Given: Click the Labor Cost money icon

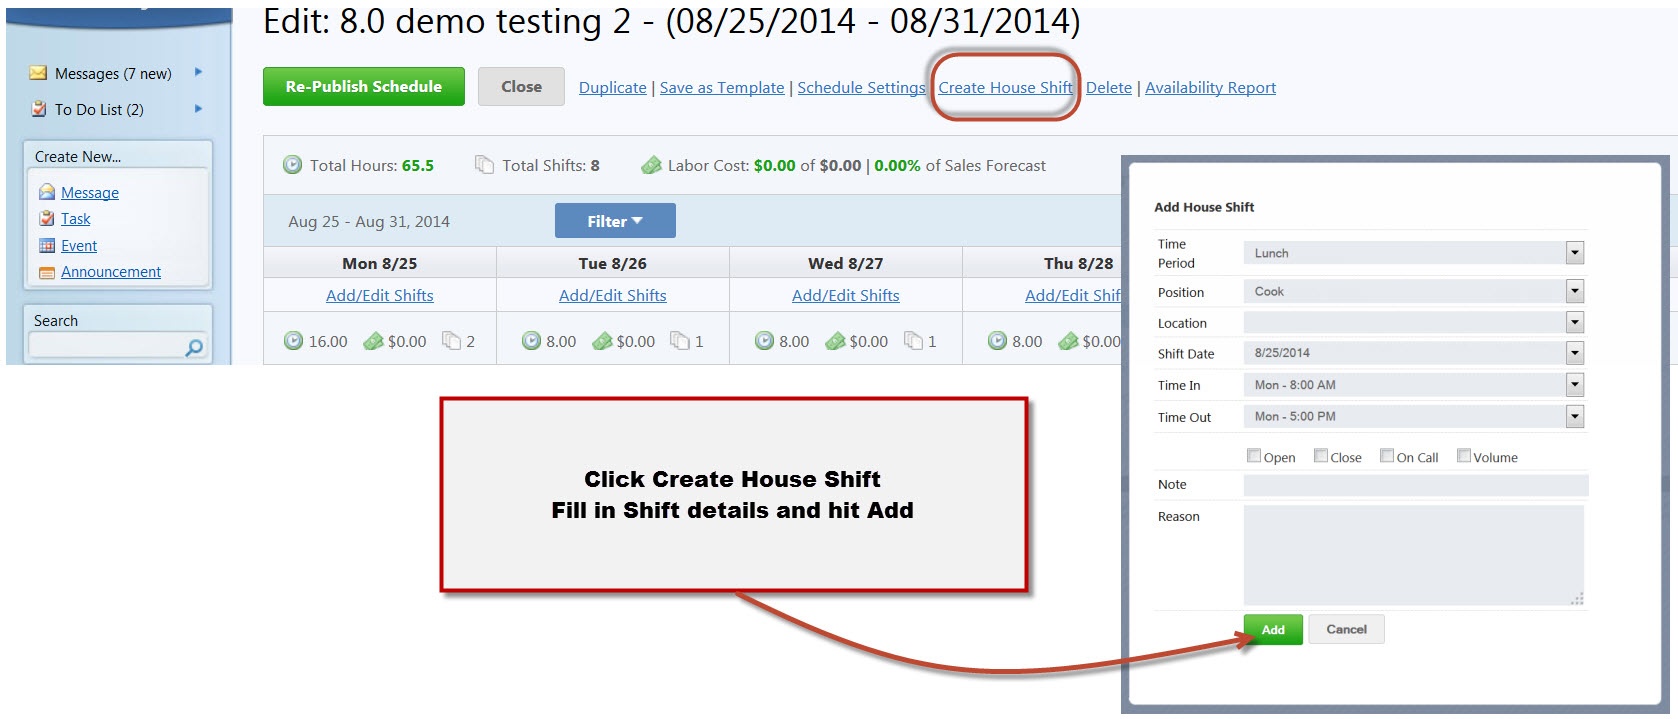Looking at the screenshot, I should pos(651,165).
